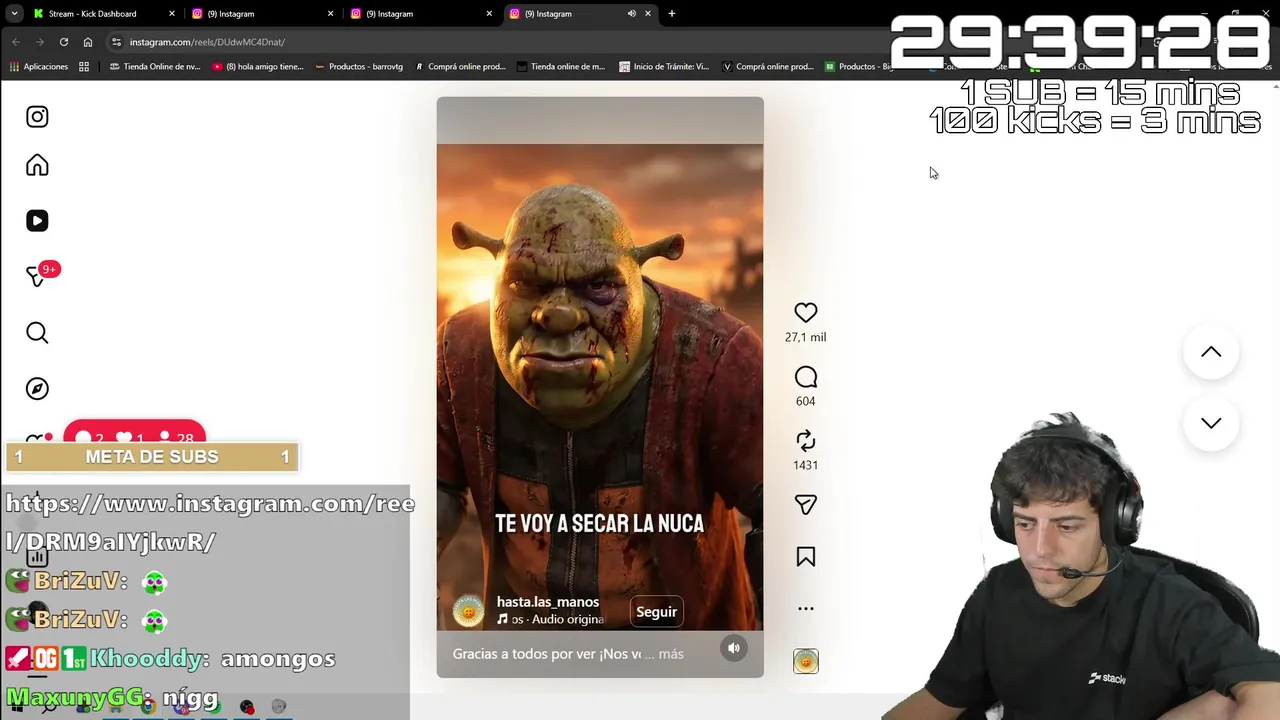Open the "(8) hola amigo tiene..." YouTube bookmark
The width and height of the screenshot is (1280, 720).
click(x=258, y=67)
